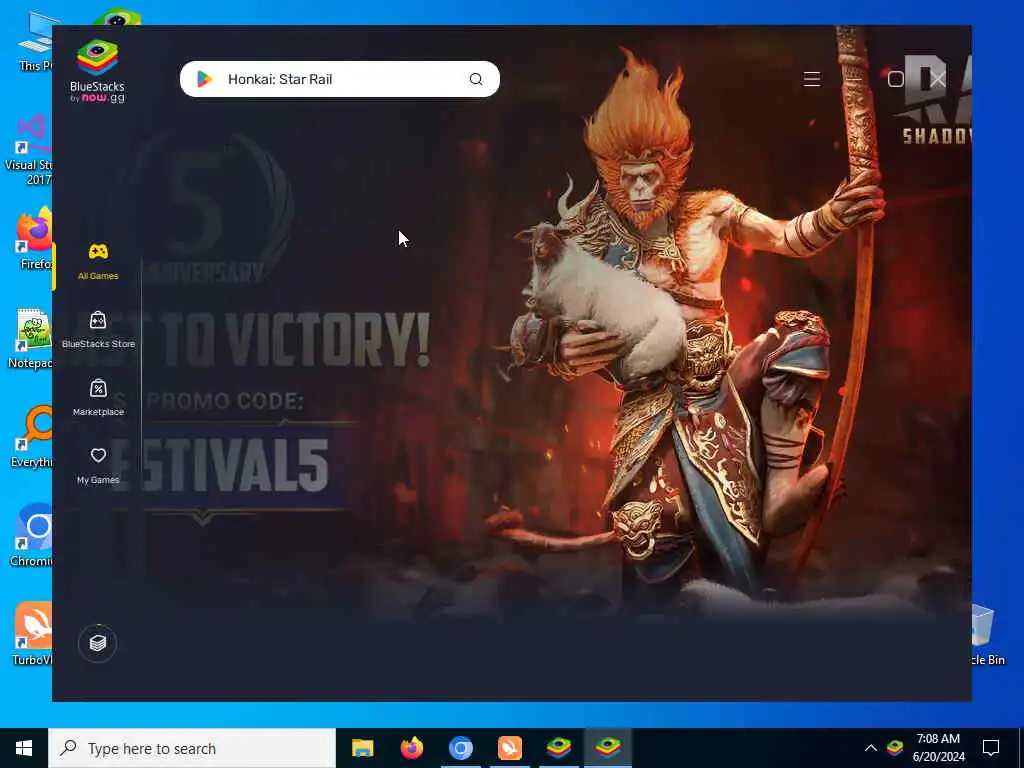The height and width of the screenshot is (768, 1024).
Task: Minimize the BlueStacks window
Action: click(854, 79)
